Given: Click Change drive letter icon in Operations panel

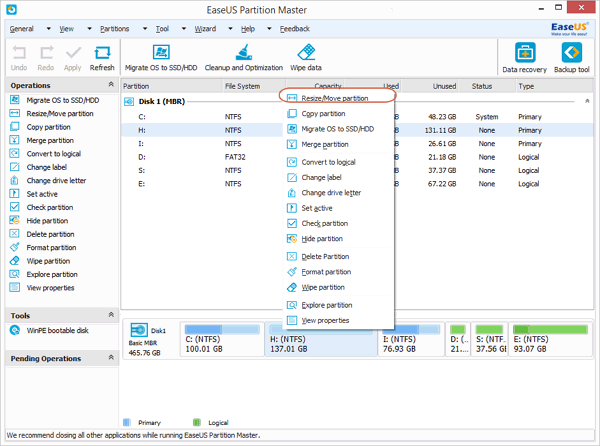Looking at the screenshot, I should click(15, 180).
